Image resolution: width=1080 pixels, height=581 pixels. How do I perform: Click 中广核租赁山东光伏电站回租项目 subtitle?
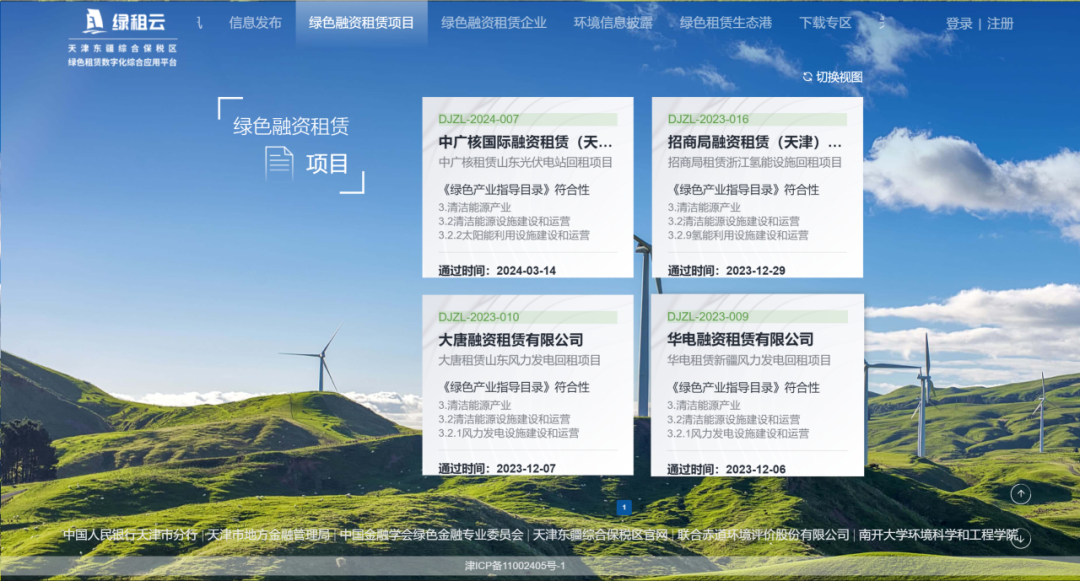(526, 162)
